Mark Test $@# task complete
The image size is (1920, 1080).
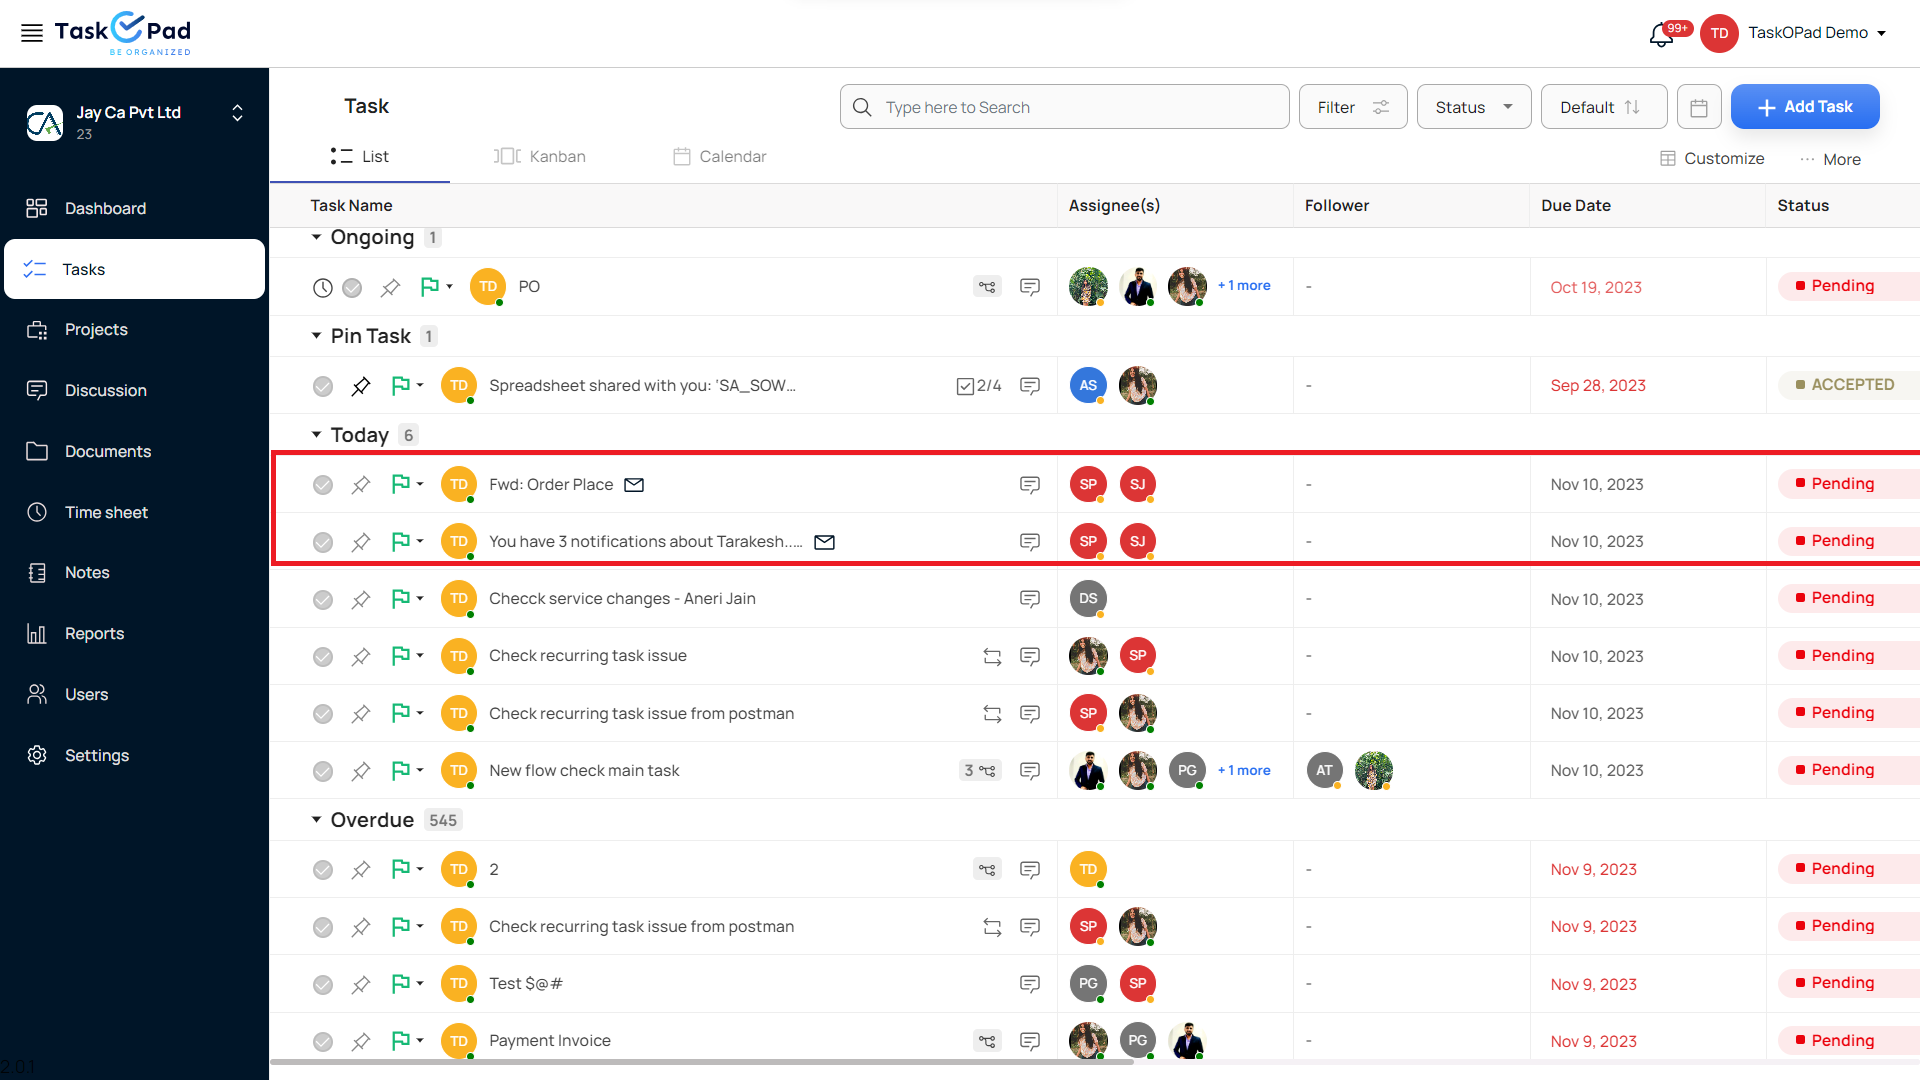[322, 984]
